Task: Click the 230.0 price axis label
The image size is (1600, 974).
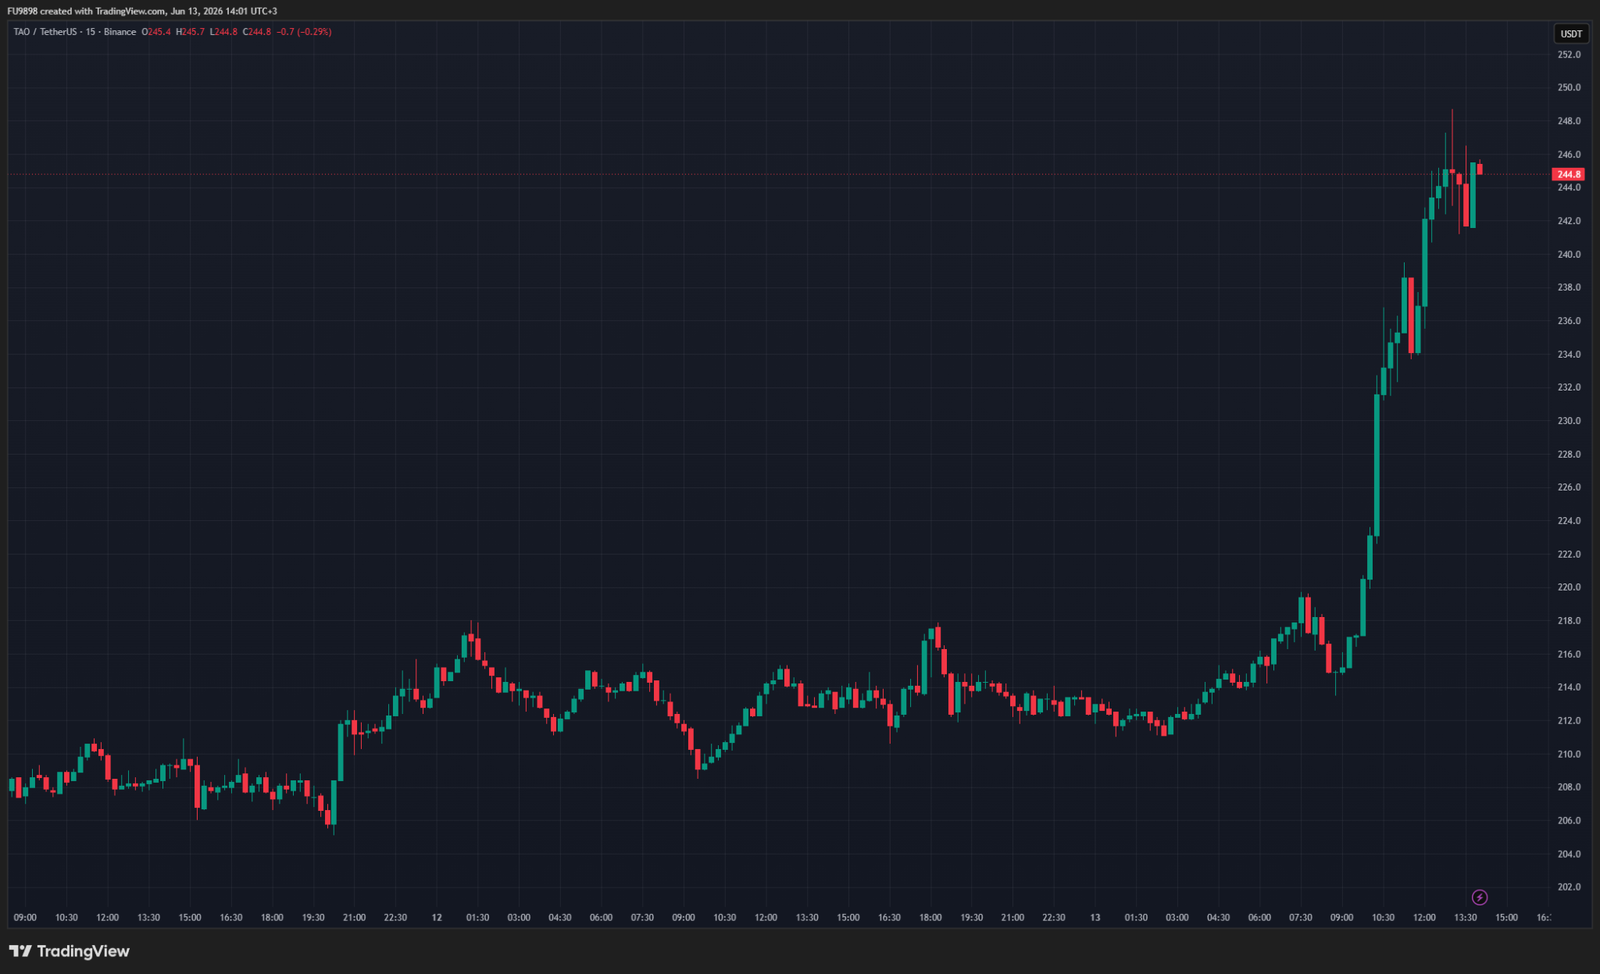Action: pyautogui.click(x=1569, y=421)
